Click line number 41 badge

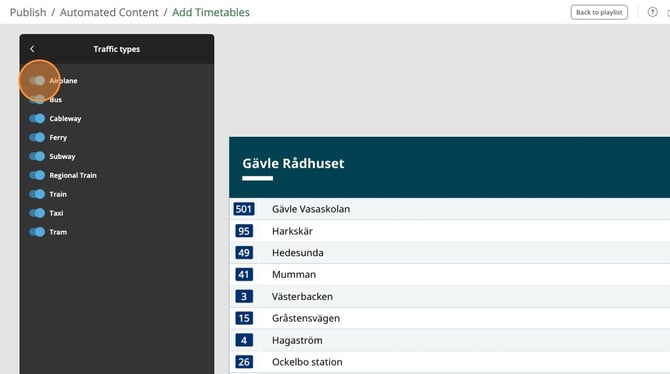pos(244,274)
